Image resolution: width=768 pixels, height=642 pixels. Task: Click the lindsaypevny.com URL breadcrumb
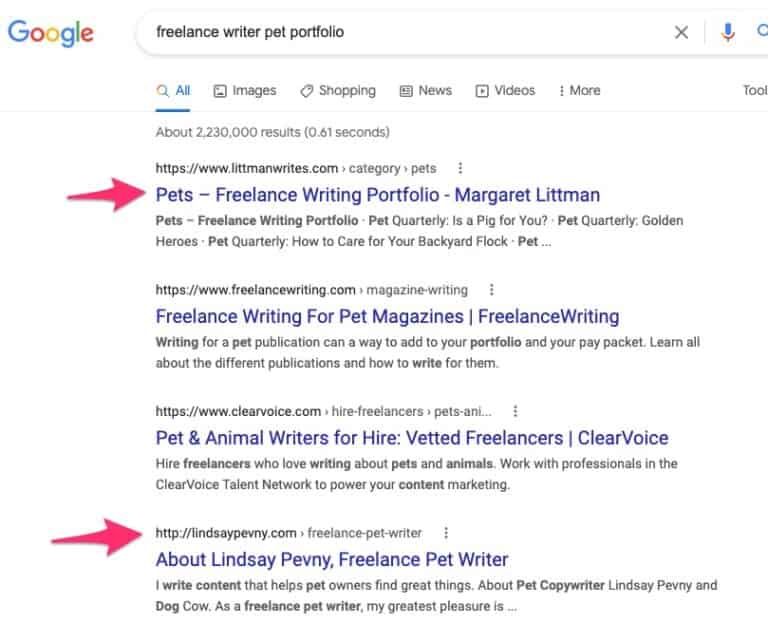point(288,533)
